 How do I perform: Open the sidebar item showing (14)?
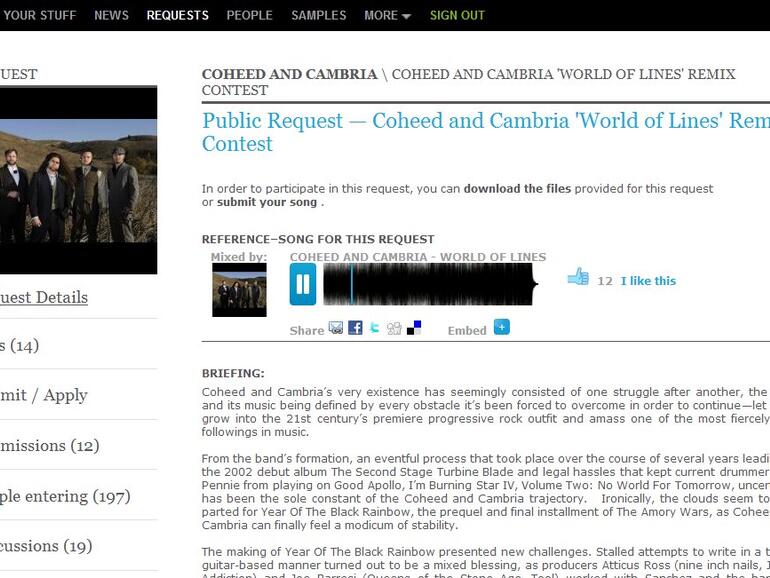(x=20, y=346)
